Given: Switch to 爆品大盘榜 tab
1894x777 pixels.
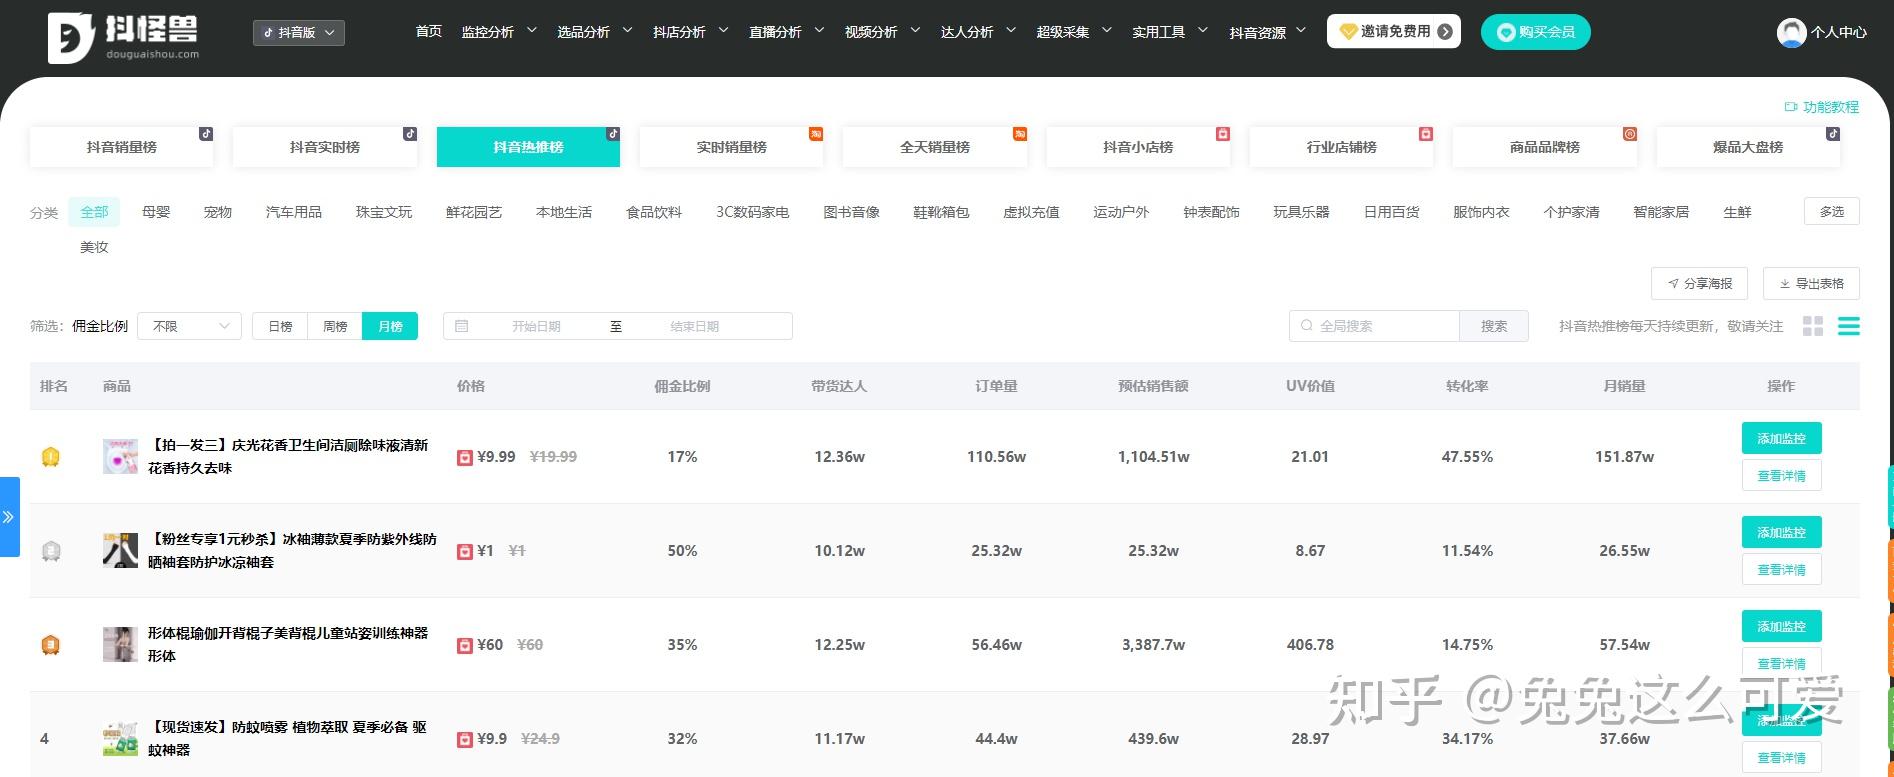Looking at the screenshot, I should point(1748,147).
